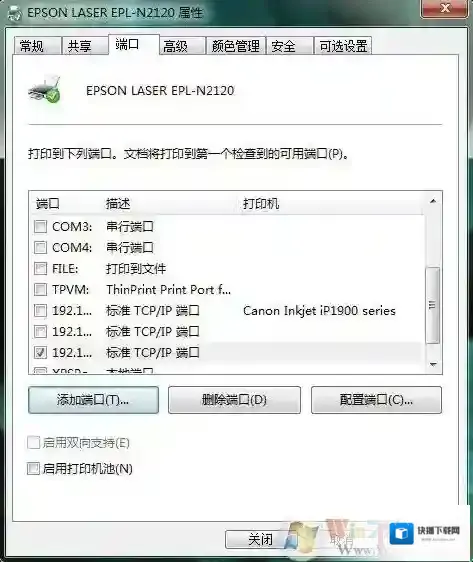The image size is (473, 562).
Task: Click the 添加端口(T)... add port button
Action: pos(93,400)
